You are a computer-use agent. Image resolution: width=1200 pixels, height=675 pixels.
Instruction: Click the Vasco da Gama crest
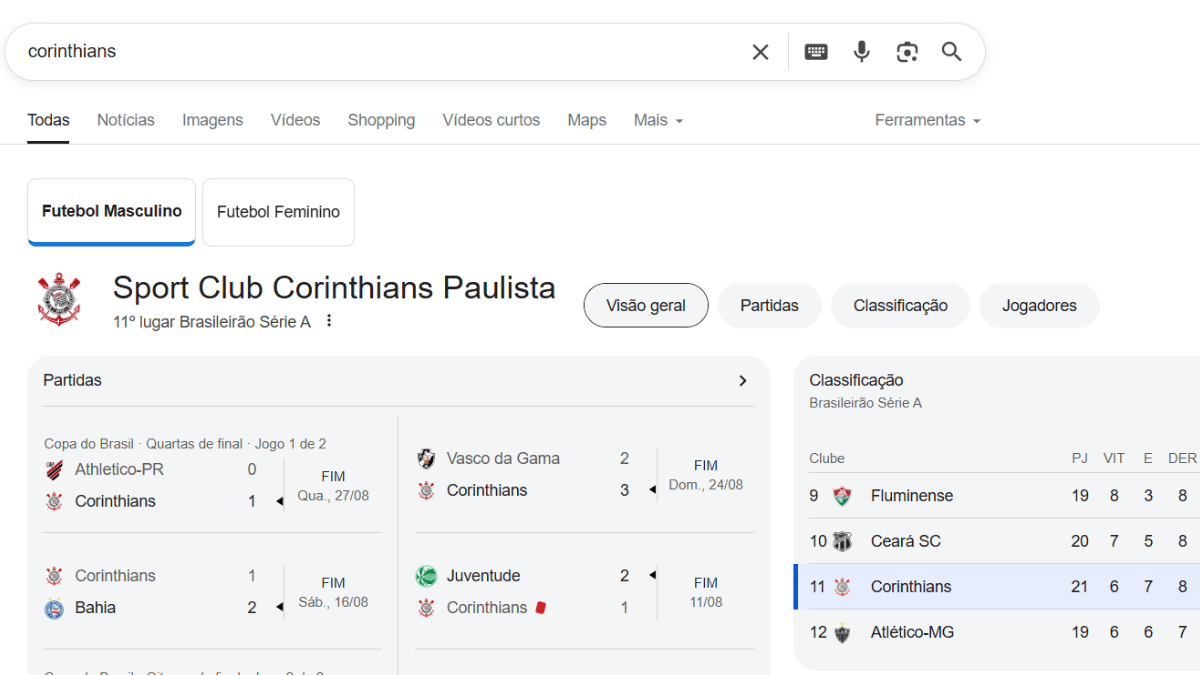click(x=426, y=458)
